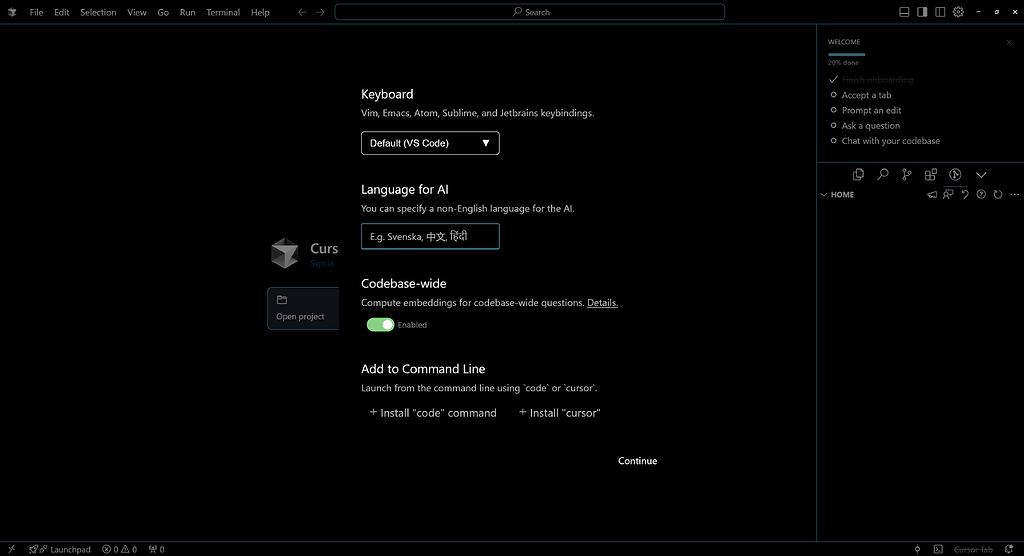Click the onboarding progress bar

click(846, 54)
